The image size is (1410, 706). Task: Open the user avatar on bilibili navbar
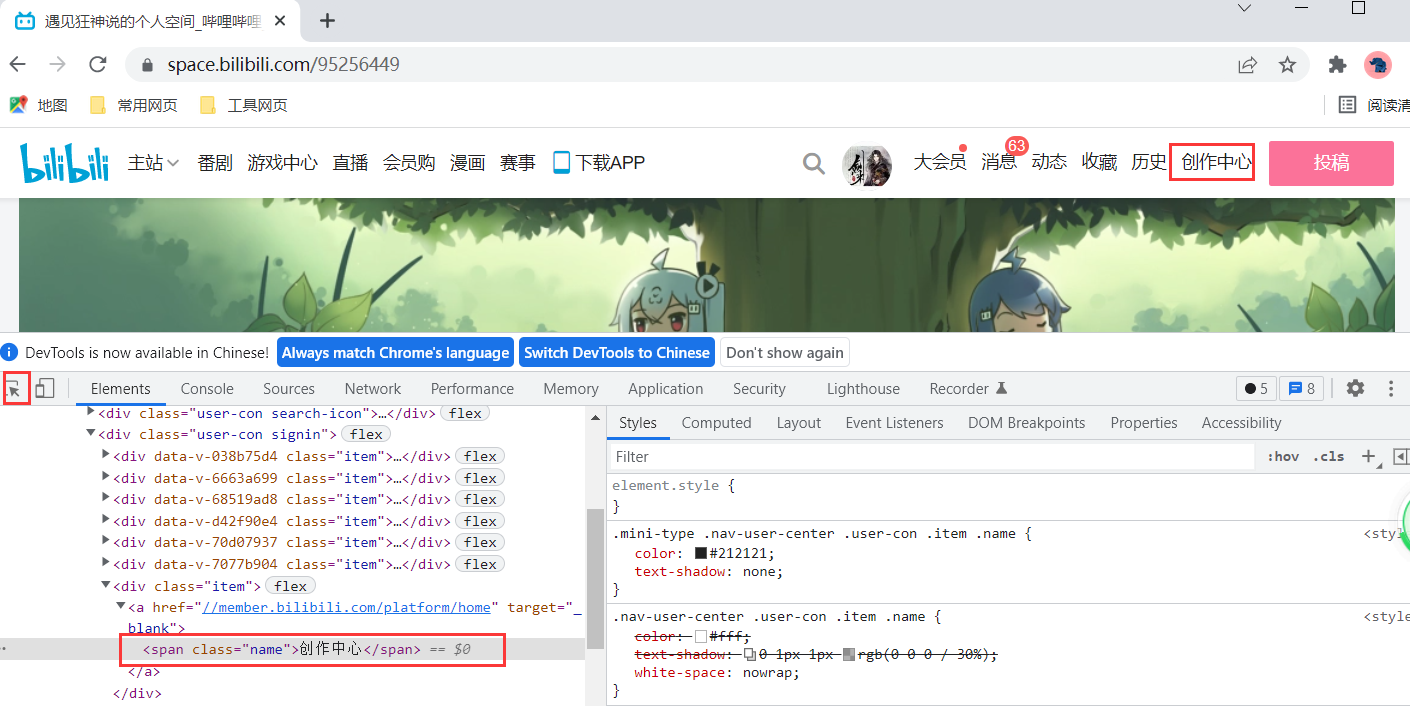coord(866,164)
